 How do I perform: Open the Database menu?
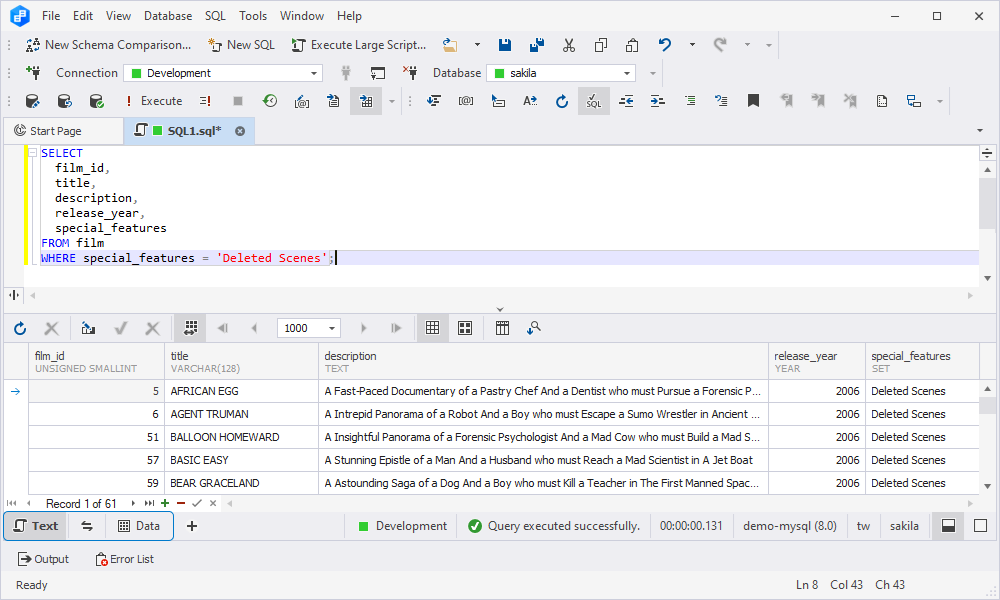pos(168,16)
